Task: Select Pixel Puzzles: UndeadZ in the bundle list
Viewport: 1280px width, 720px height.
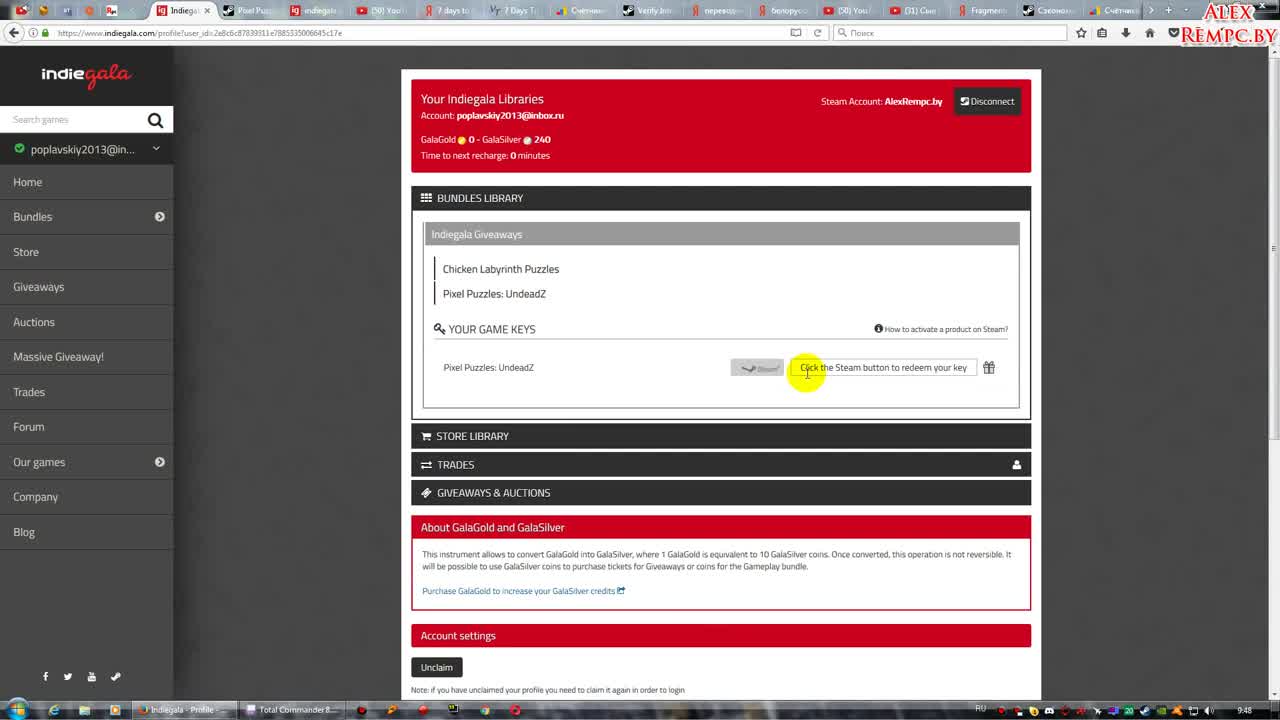Action: tap(494, 294)
